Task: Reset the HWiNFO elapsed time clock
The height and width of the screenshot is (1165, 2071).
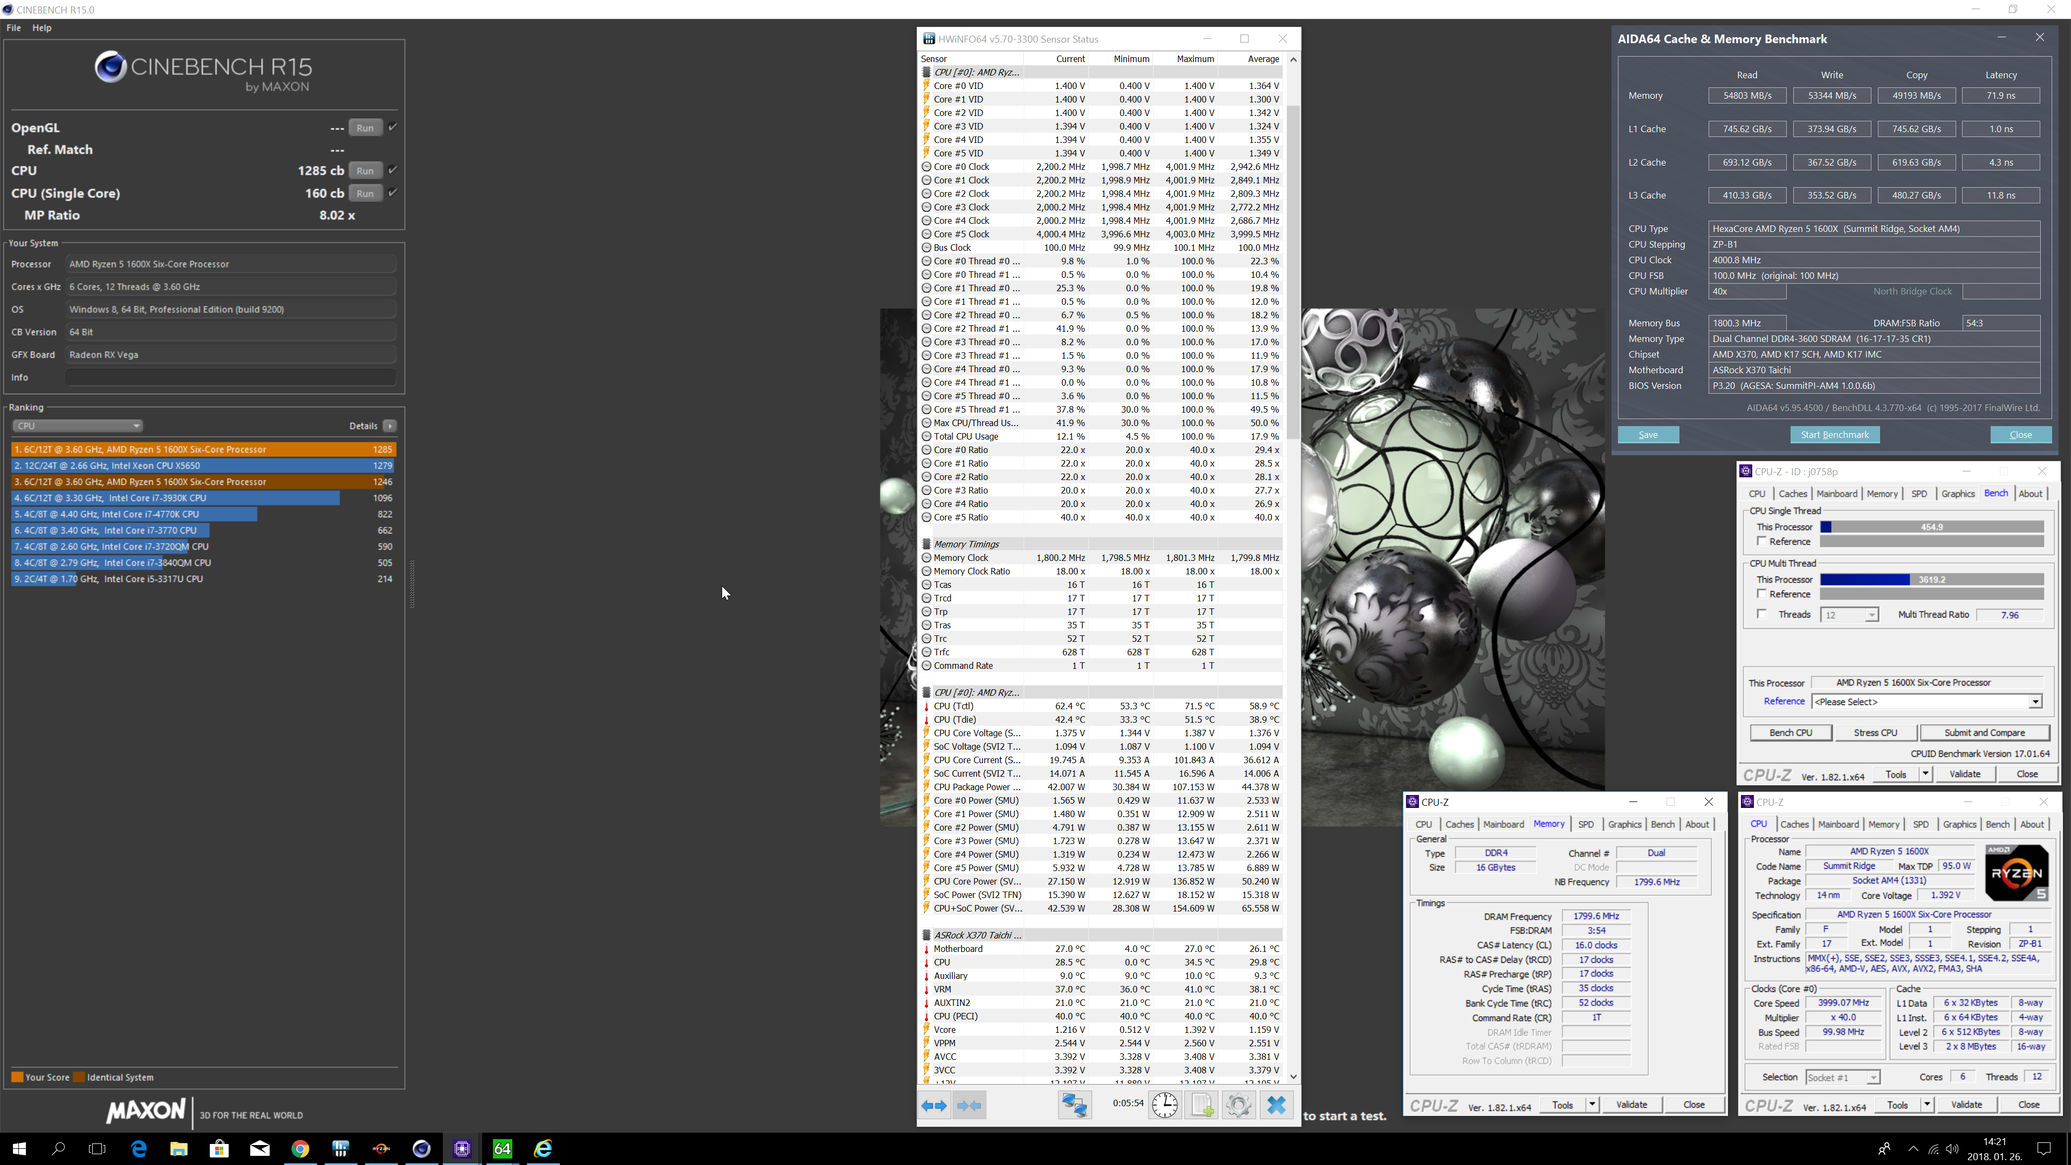Action: pyautogui.click(x=1165, y=1105)
